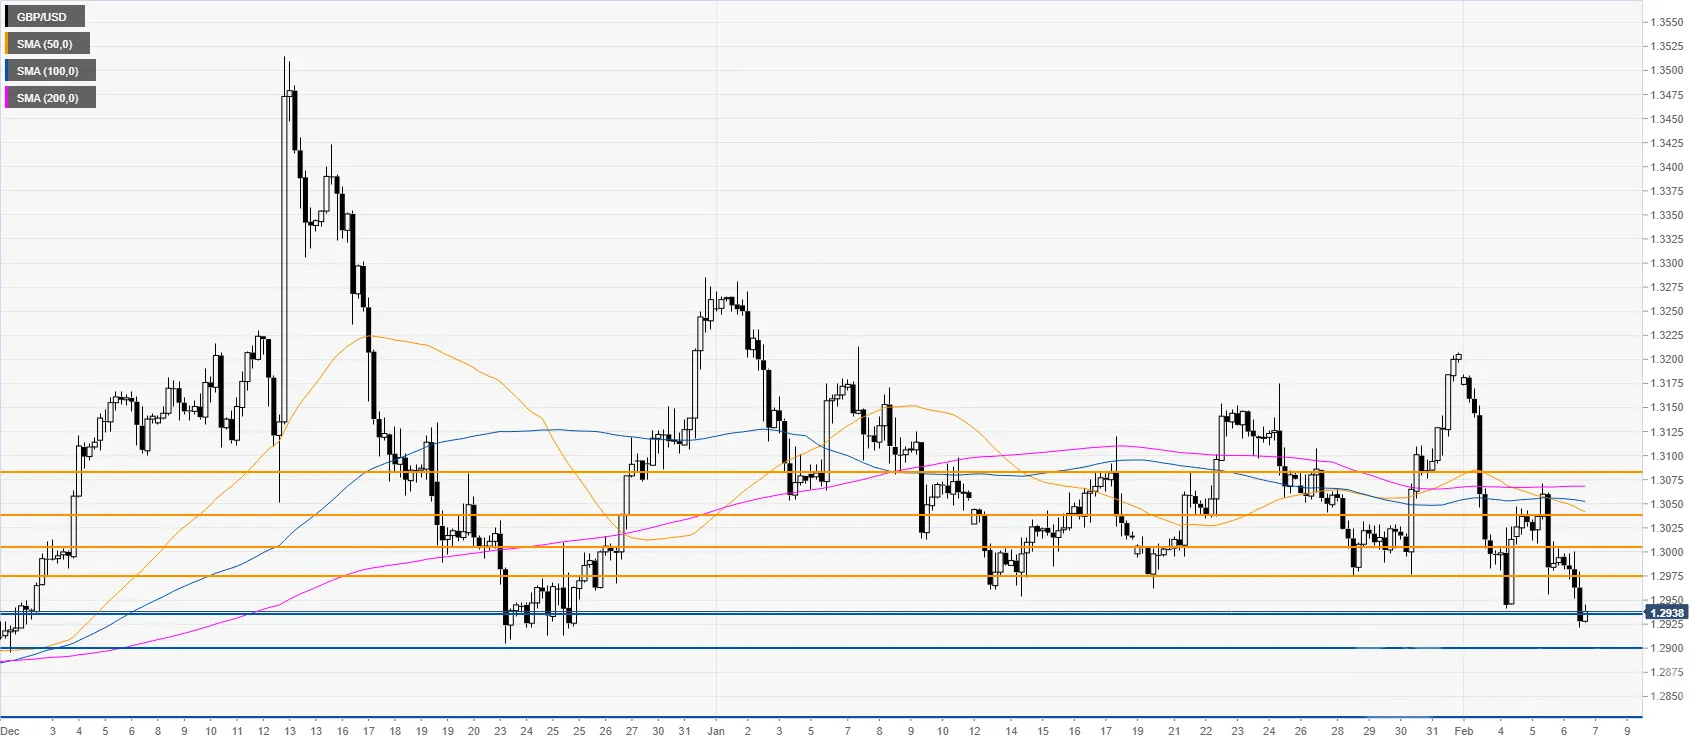Click the 1.2900 price axis label
The height and width of the screenshot is (744, 1707).
coord(1666,649)
